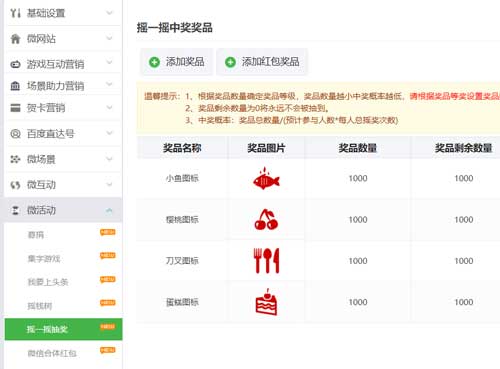Click the second tip line about 奖品剩余数量为0
This screenshot has width=500, height=369.
[x=257, y=108]
